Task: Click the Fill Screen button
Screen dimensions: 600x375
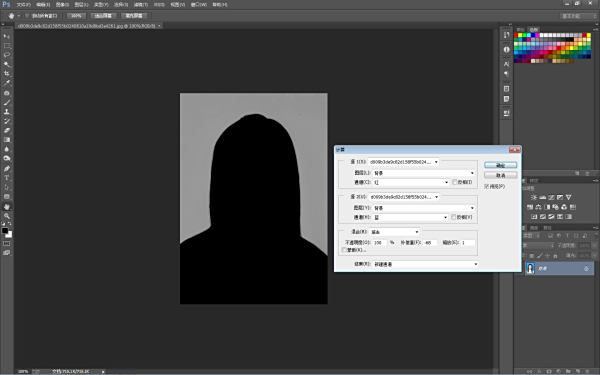Action: pos(134,16)
